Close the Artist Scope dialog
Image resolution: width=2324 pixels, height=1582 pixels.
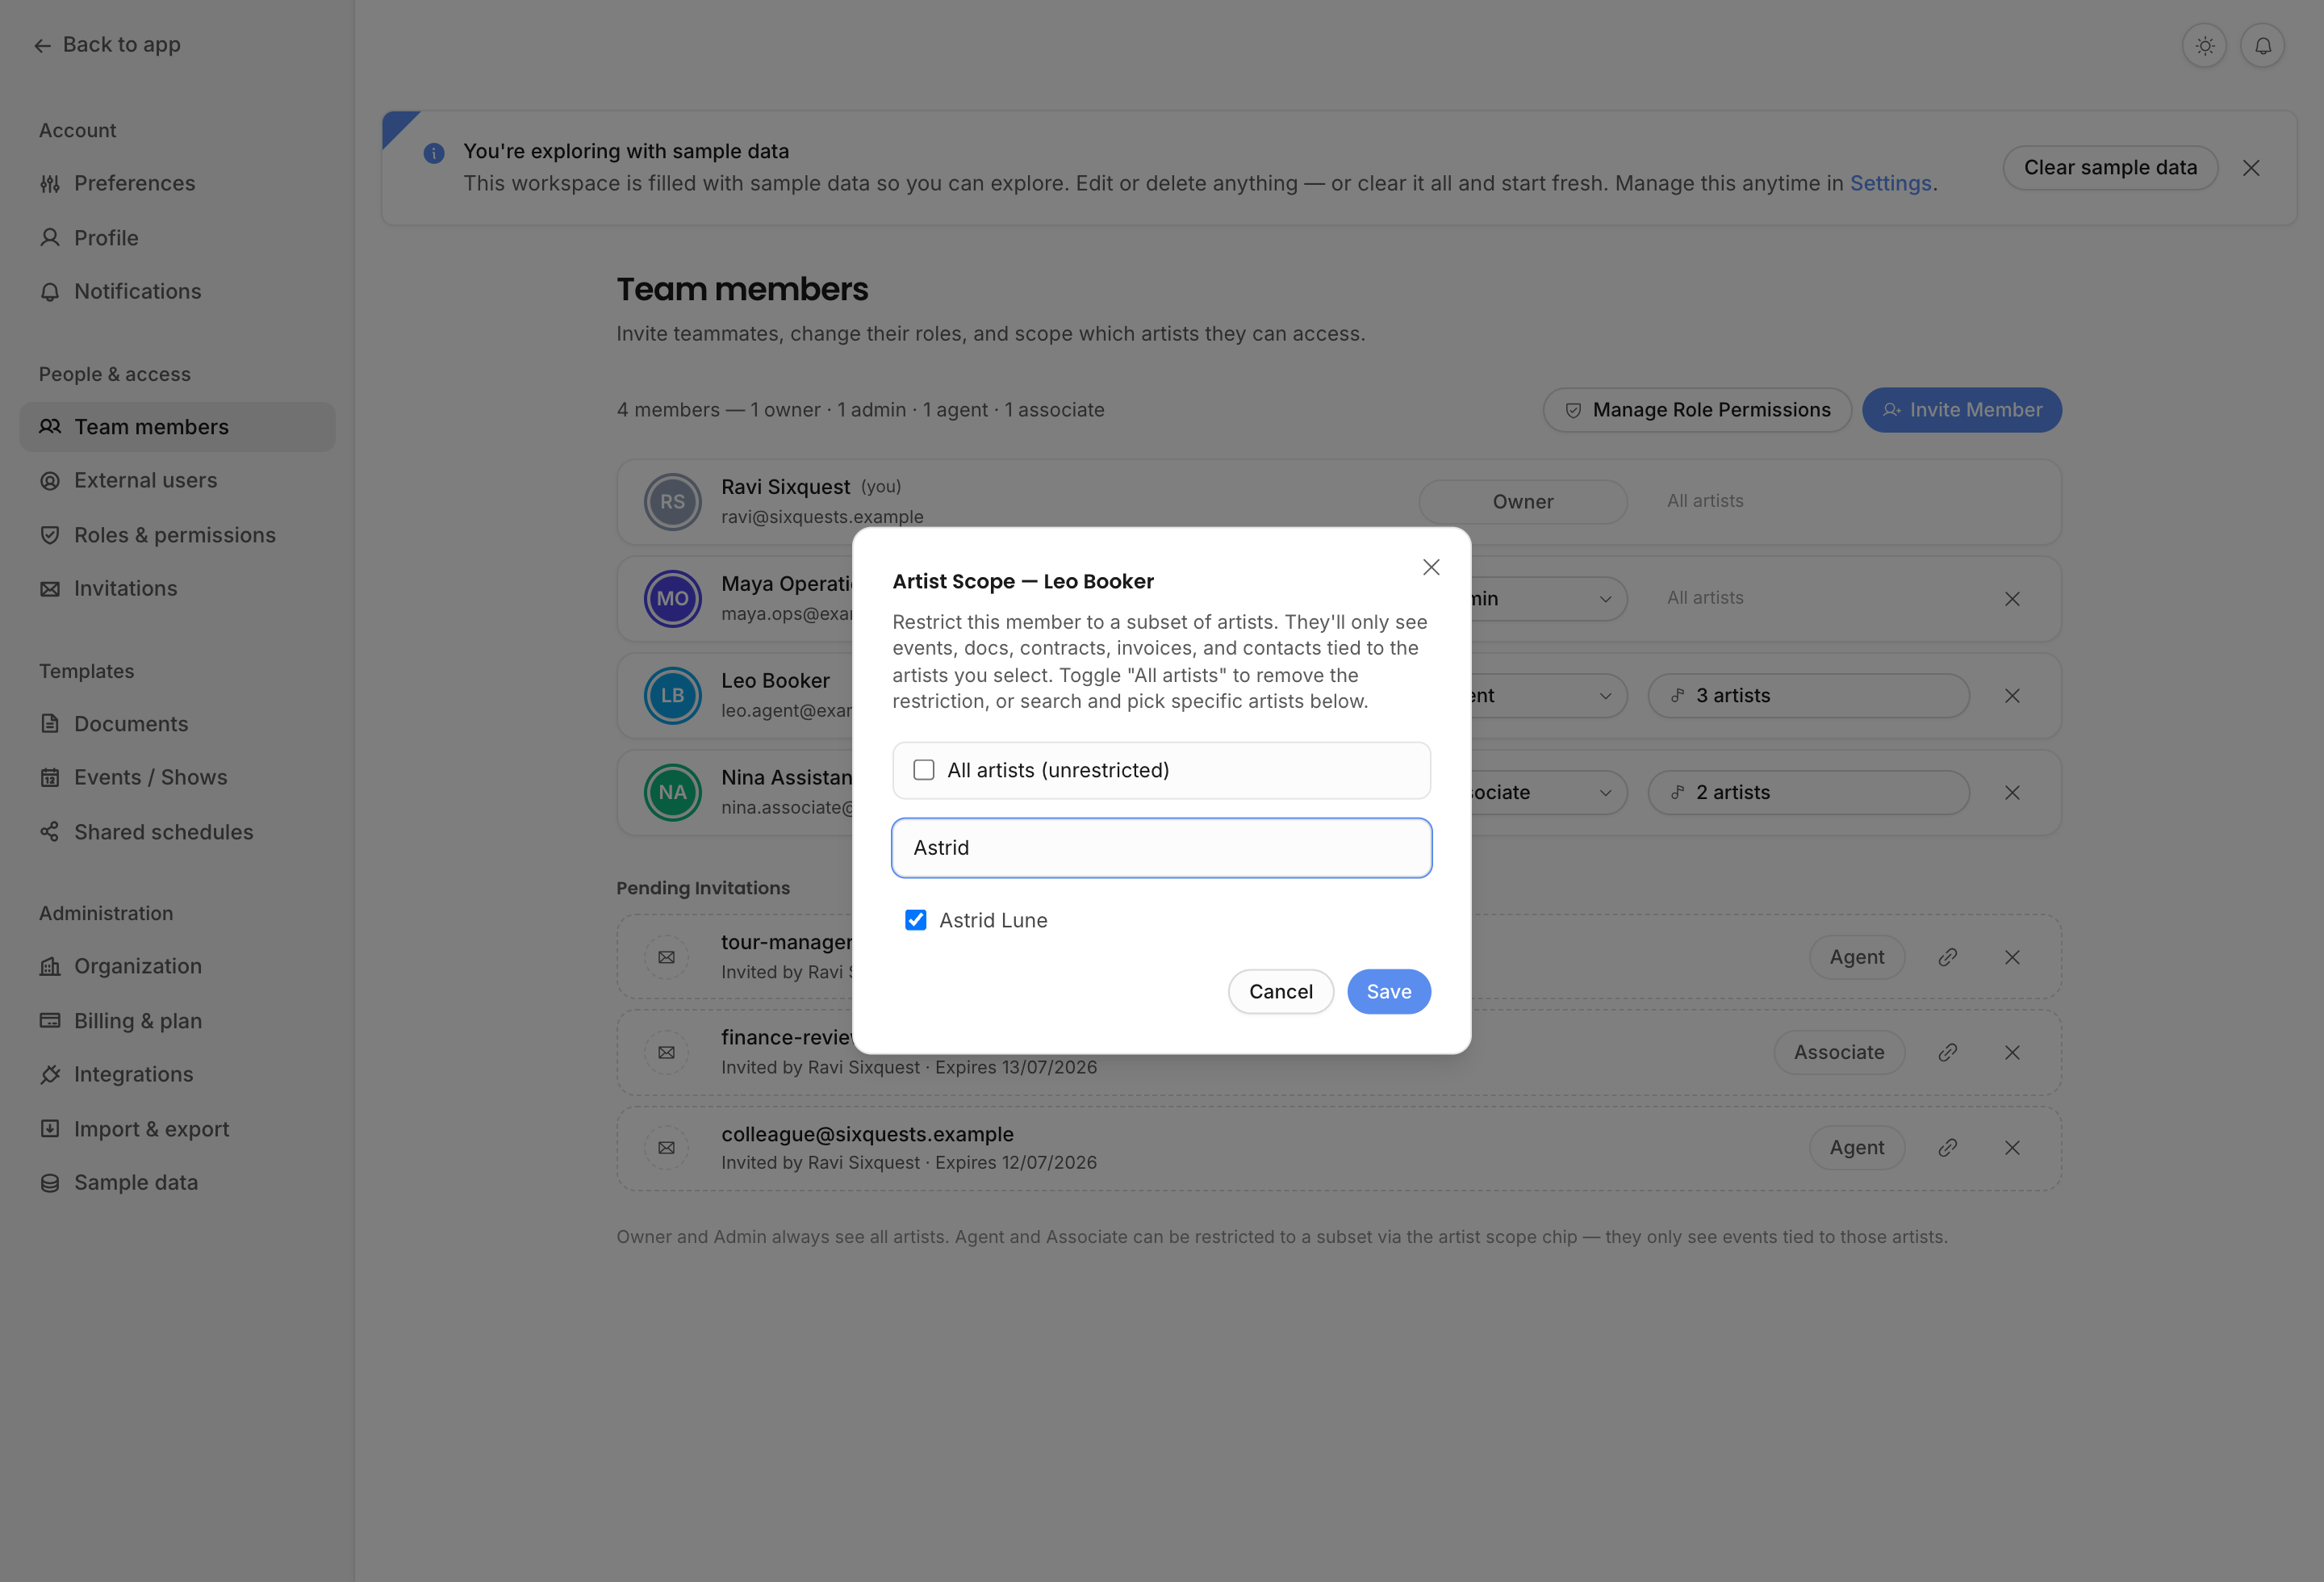(1431, 567)
